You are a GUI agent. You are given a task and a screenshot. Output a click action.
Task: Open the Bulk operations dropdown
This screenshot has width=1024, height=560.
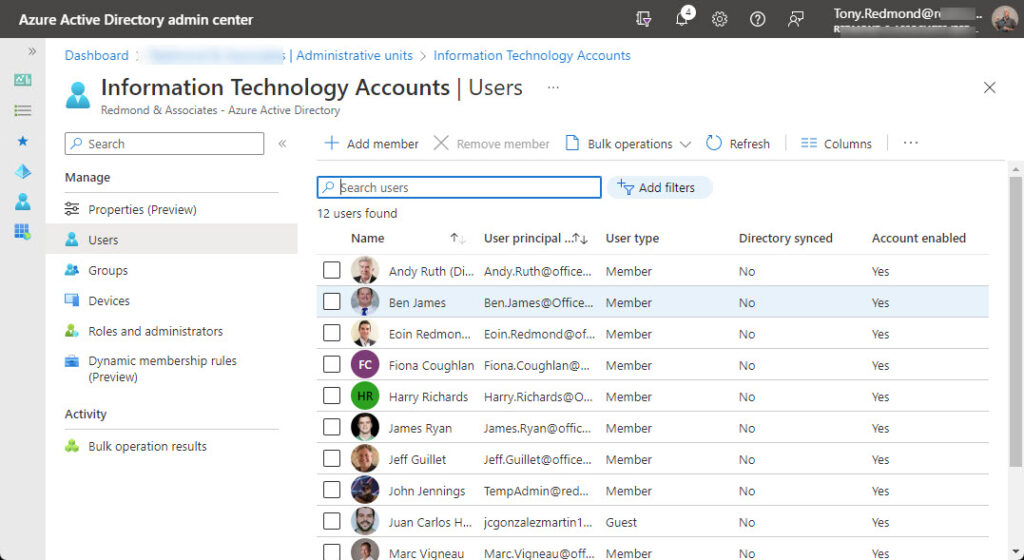click(x=628, y=144)
